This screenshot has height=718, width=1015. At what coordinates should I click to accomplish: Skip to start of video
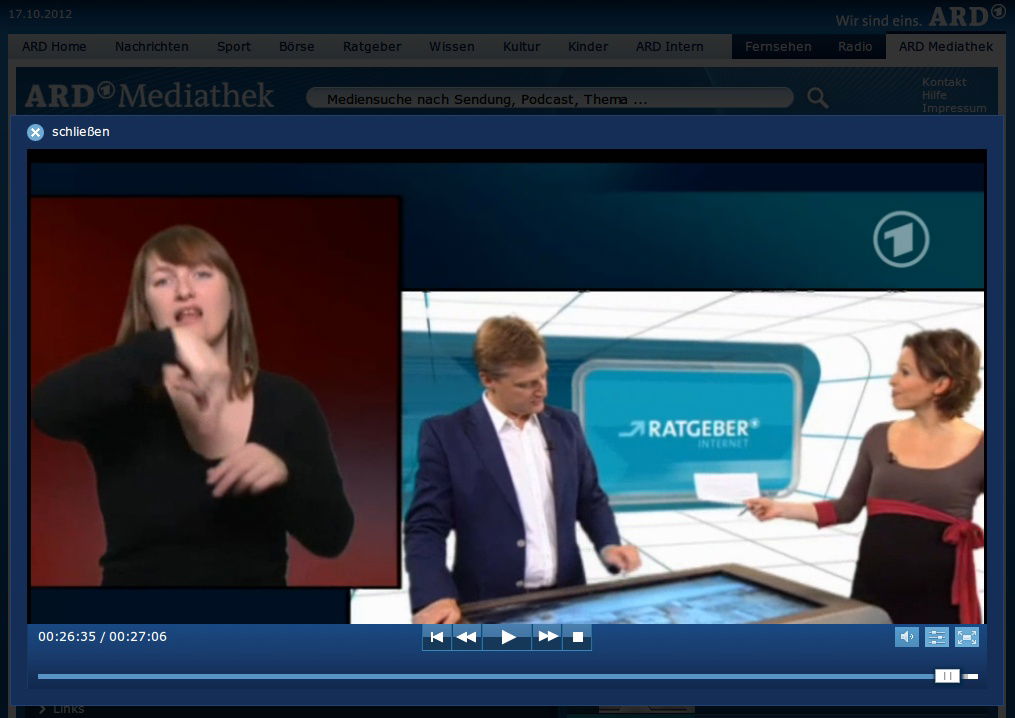pyautogui.click(x=437, y=637)
